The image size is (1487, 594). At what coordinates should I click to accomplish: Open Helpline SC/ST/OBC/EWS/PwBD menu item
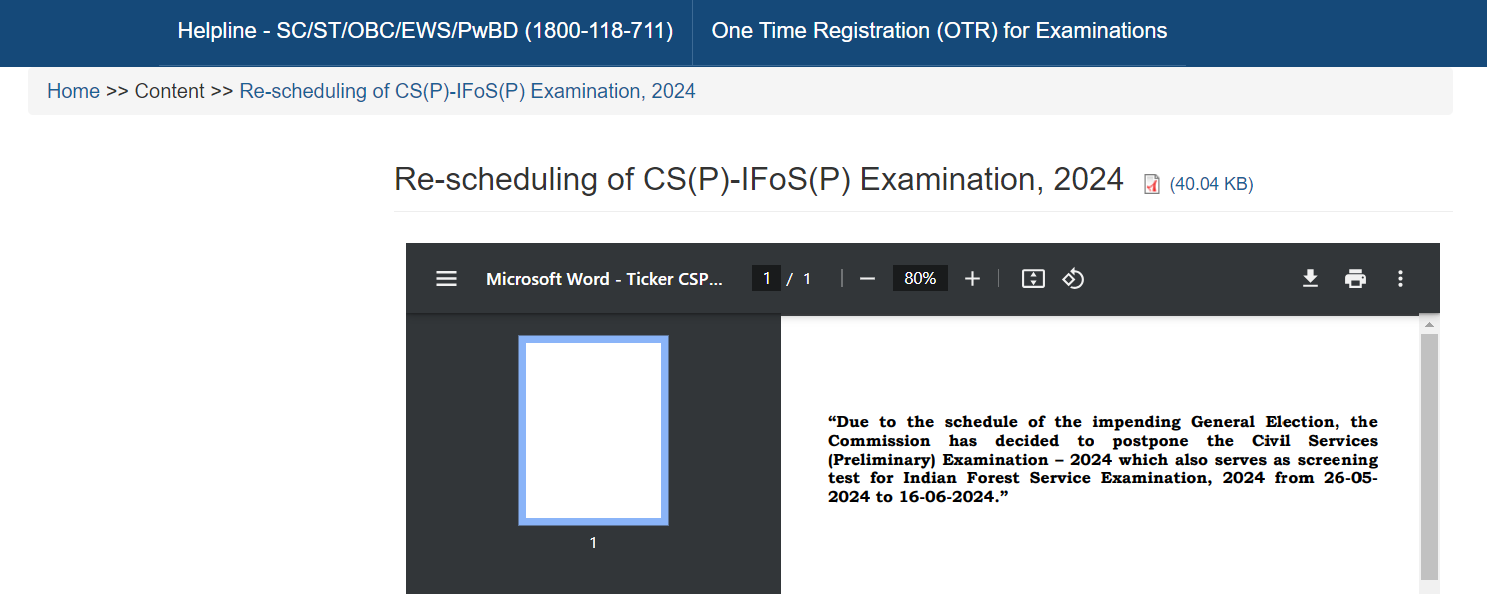click(425, 31)
